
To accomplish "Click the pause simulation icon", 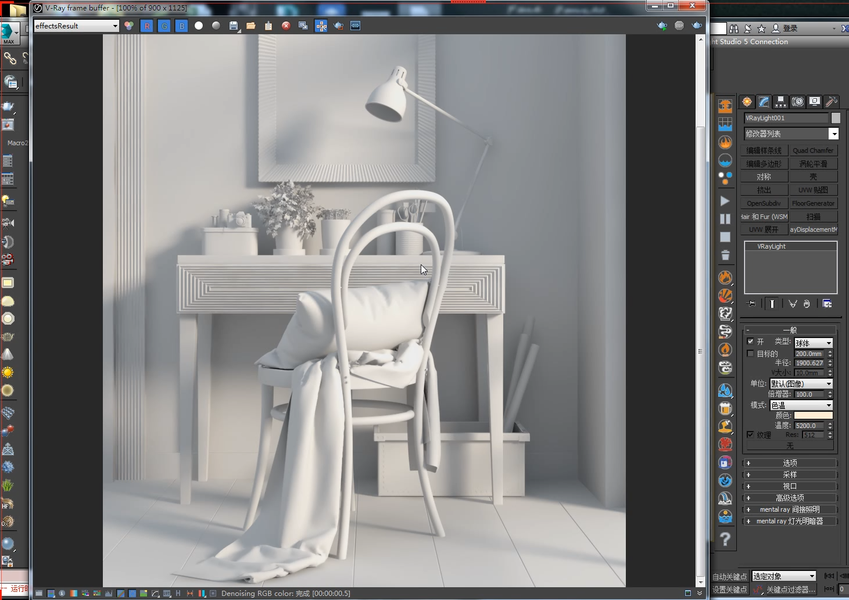I will point(725,219).
